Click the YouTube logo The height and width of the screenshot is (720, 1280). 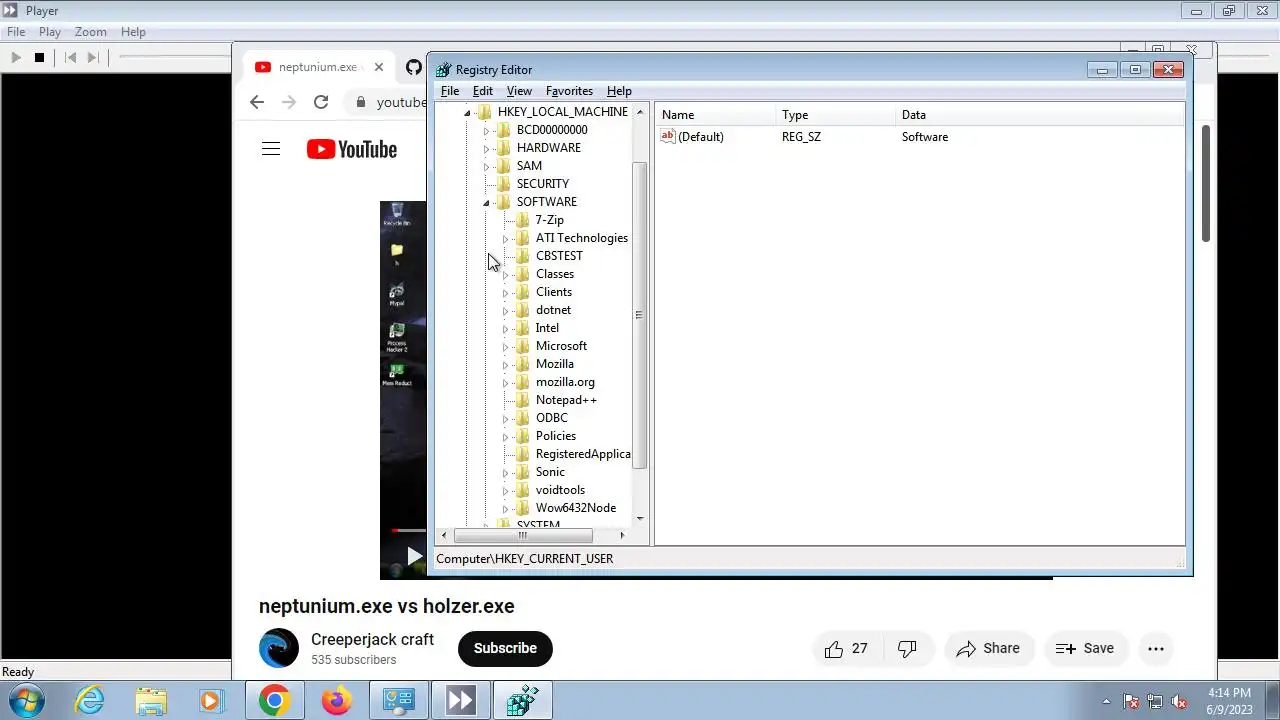click(x=352, y=149)
